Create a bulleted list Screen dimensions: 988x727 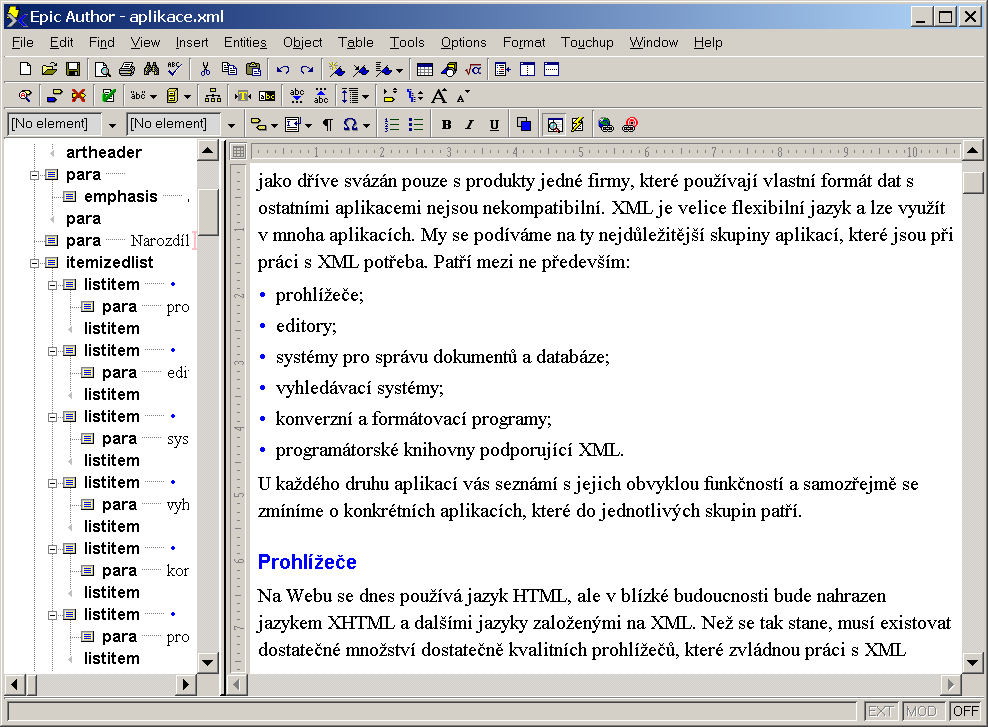416,125
